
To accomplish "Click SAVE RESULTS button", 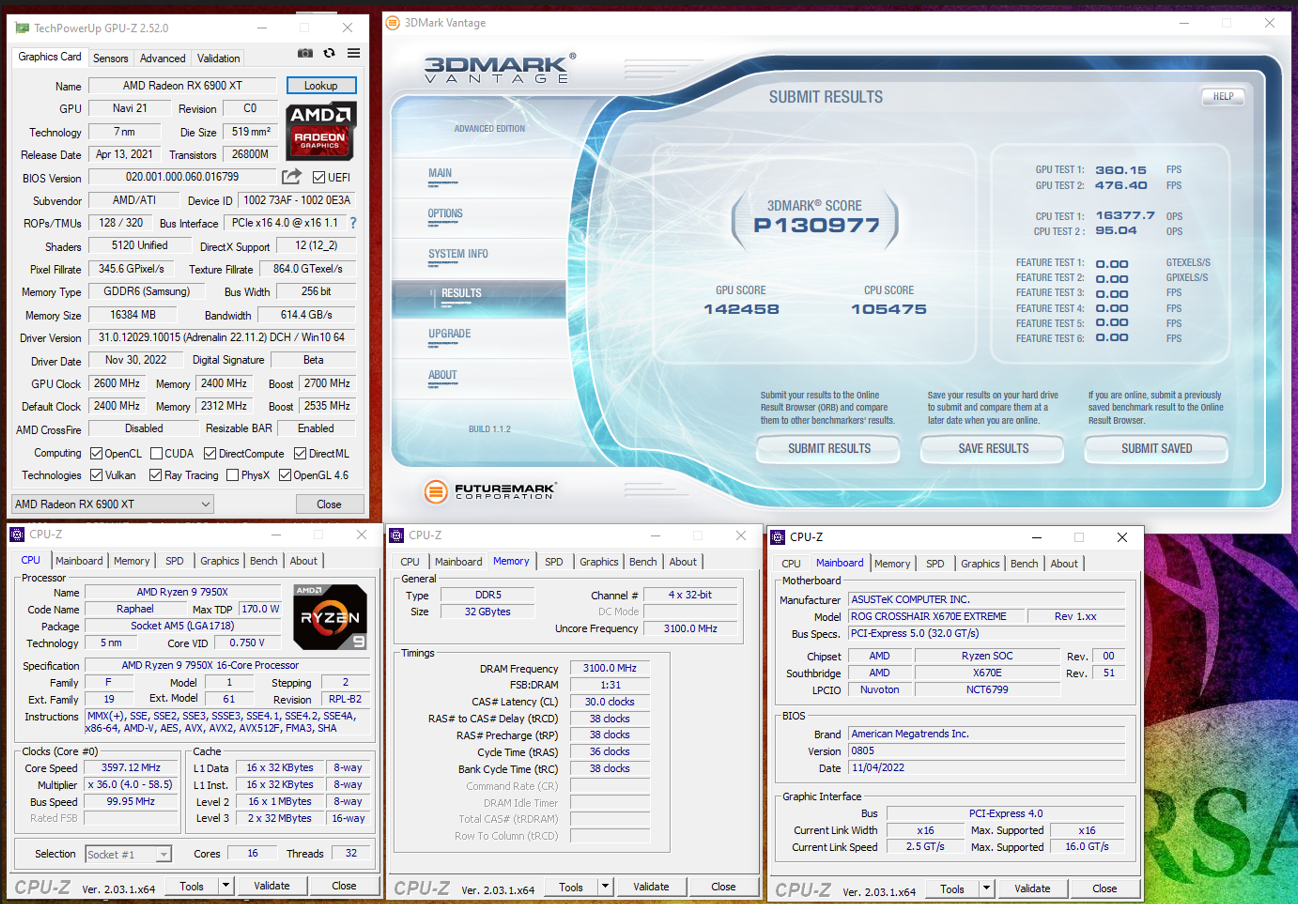I will [x=993, y=449].
